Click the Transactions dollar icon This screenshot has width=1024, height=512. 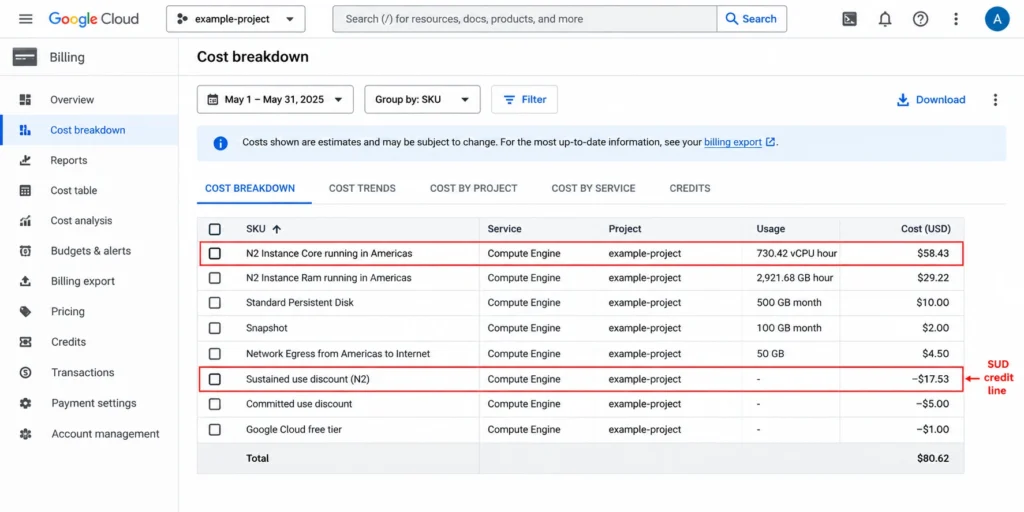click(x=25, y=373)
